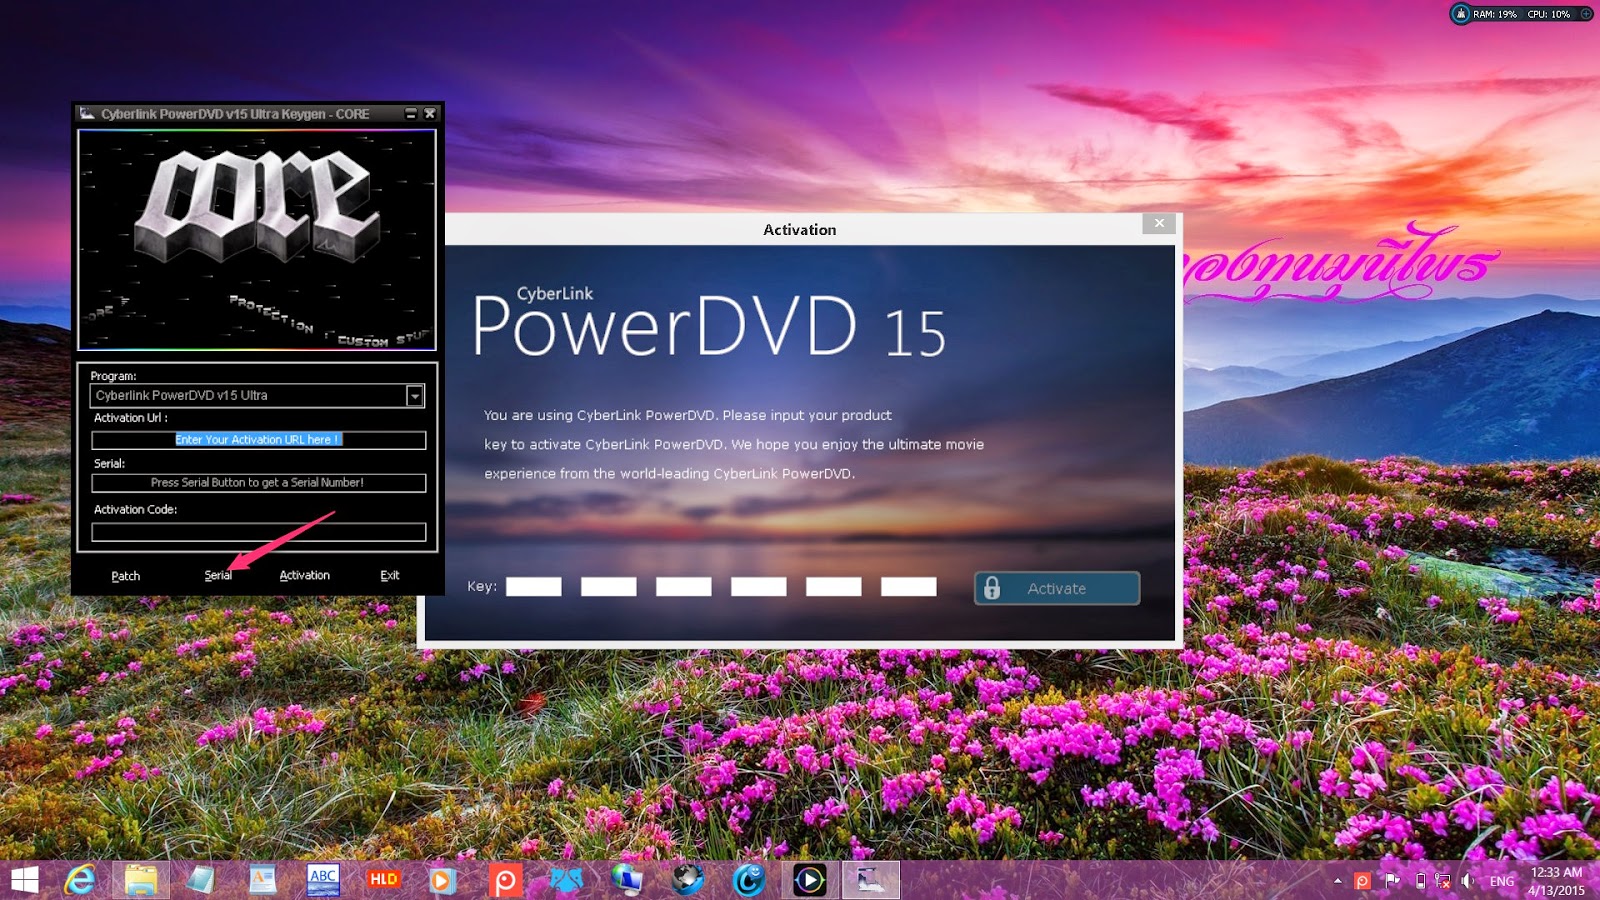The width and height of the screenshot is (1600, 900).
Task: Open the orange play-button media player icon
Action: (441, 880)
